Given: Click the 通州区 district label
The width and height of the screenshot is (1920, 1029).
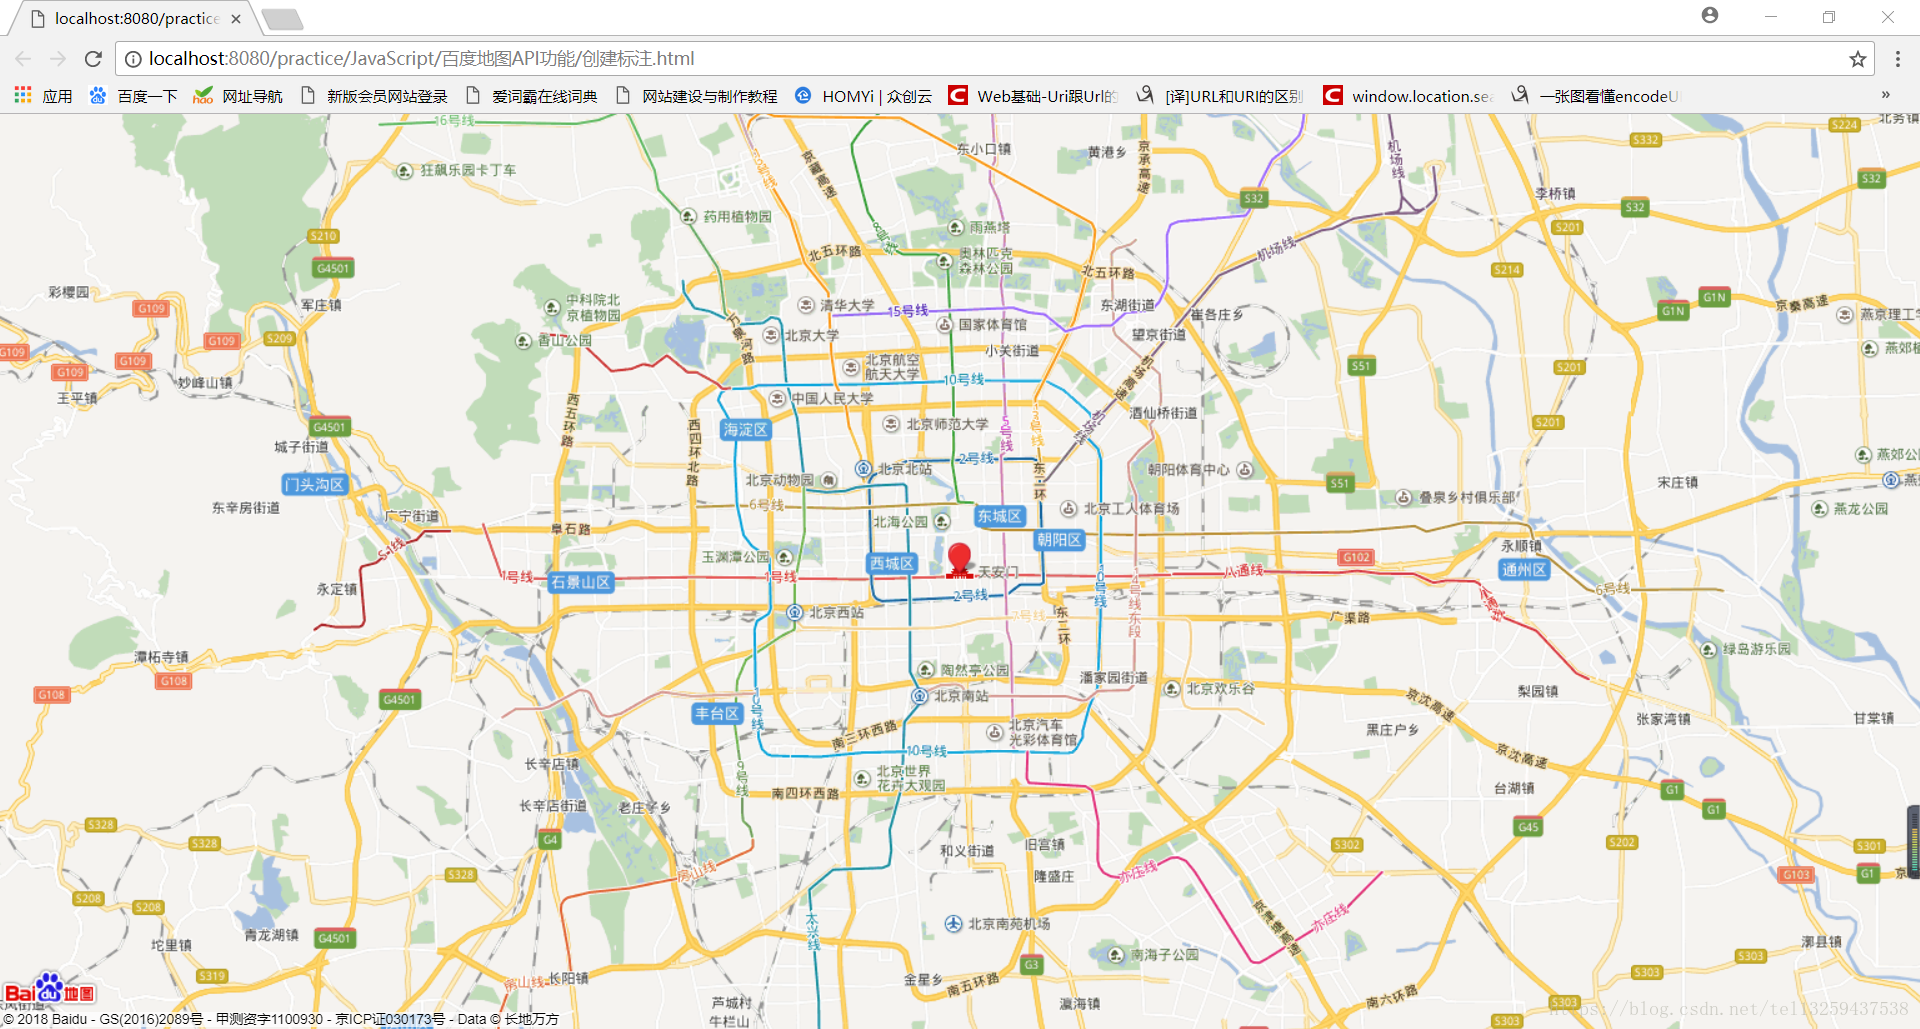Looking at the screenshot, I should (x=1524, y=569).
